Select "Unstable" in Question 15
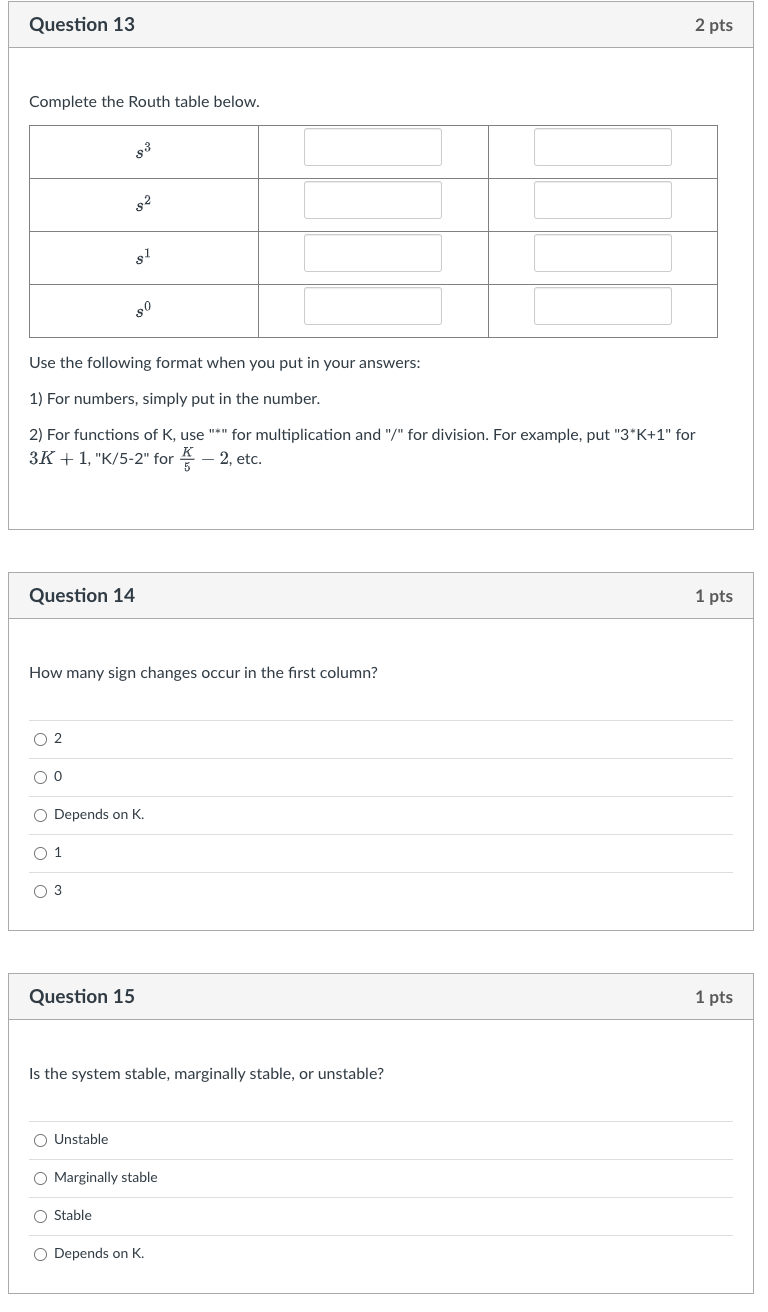Viewport: 768px width, 1312px height. pyautogui.click(x=40, y=1140)
